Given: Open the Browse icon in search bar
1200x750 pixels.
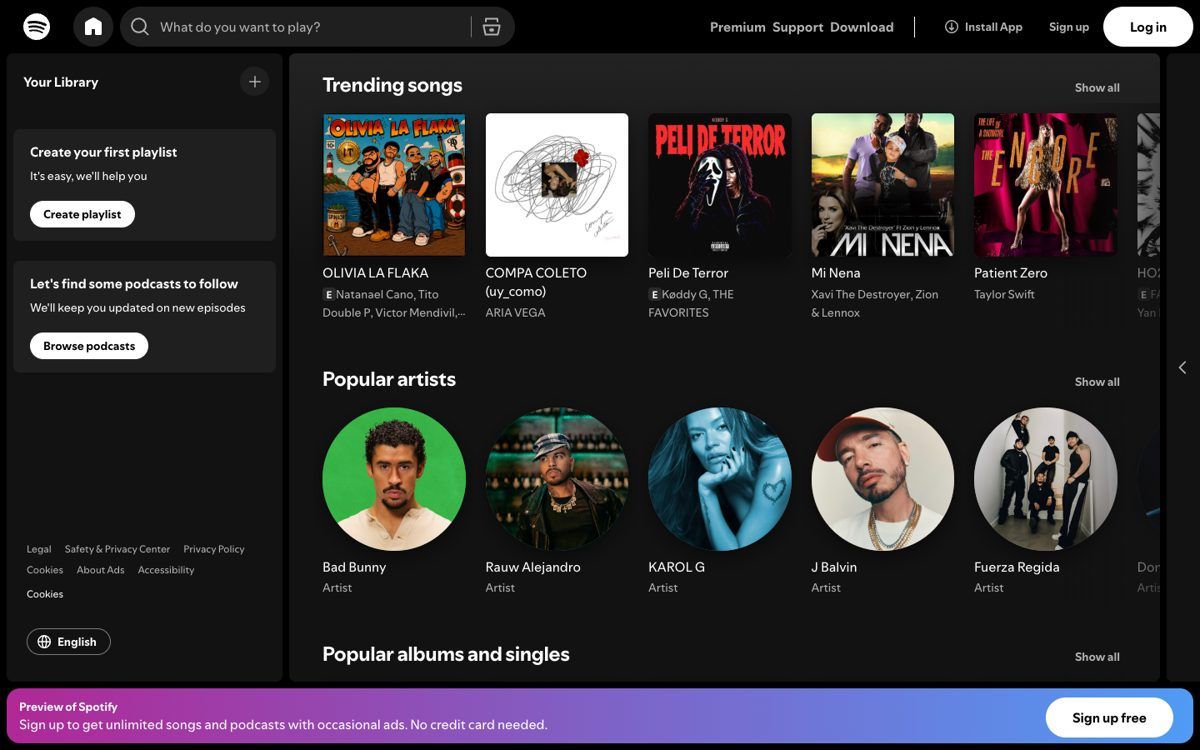Looking at the screenshot, I should tap(491, 27).
